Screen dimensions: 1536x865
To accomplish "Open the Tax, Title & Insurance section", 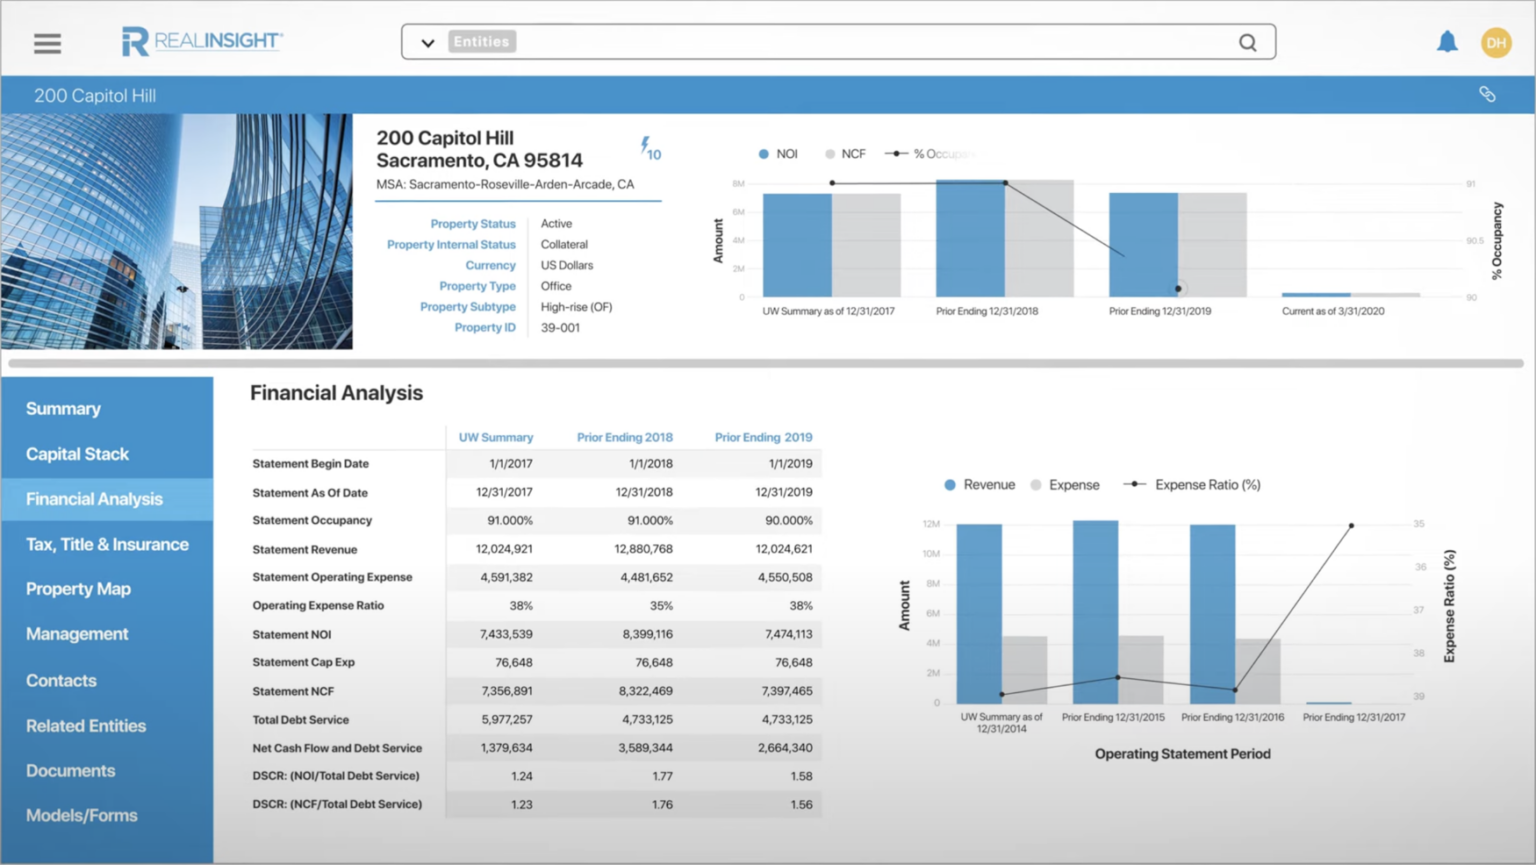I will click(x=107, y=544).
